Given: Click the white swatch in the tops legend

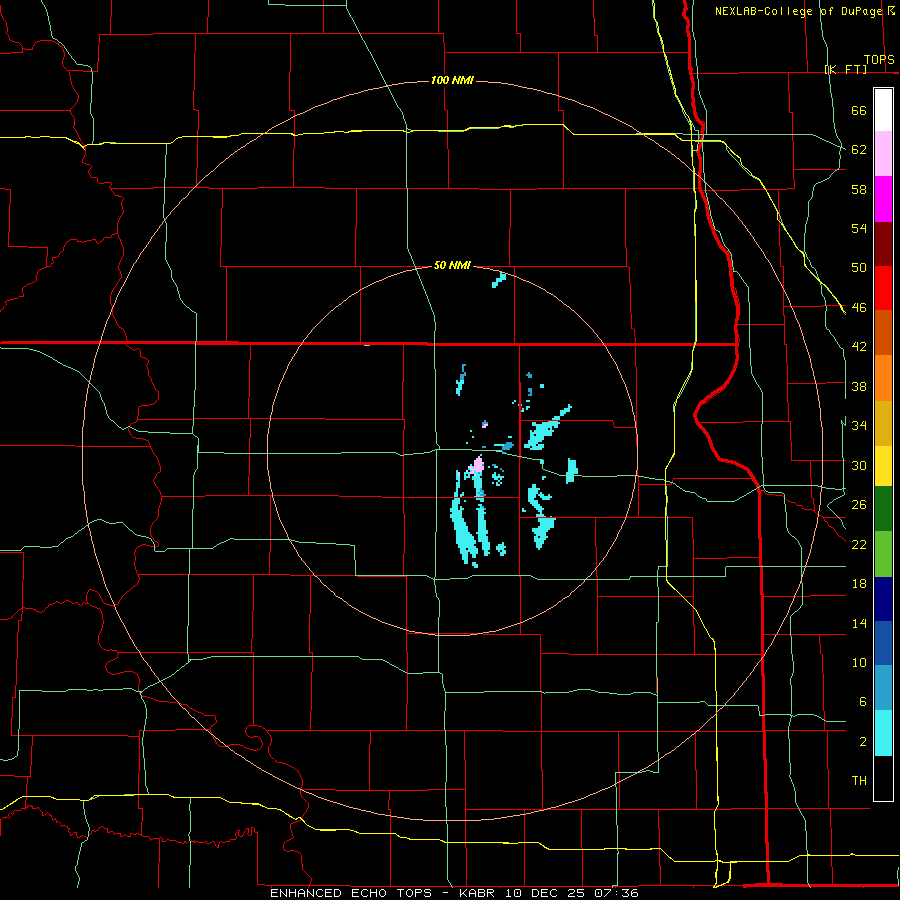Looking at the screenshot, I should tap(883, 110).
